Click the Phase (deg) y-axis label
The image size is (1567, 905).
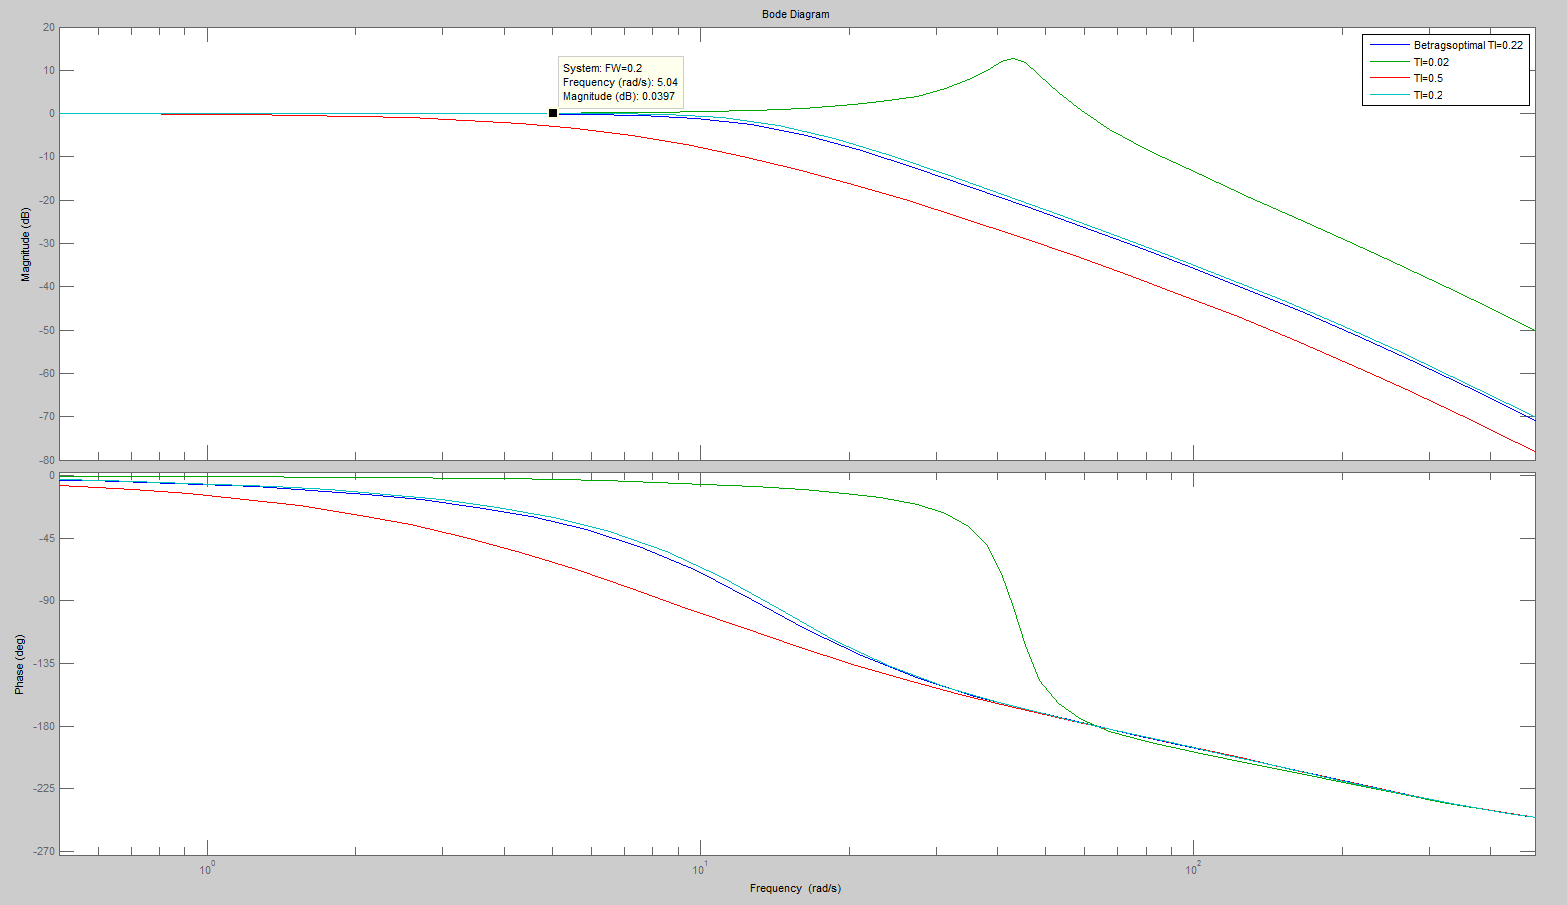pyautogui.click(x=19, y=664)
